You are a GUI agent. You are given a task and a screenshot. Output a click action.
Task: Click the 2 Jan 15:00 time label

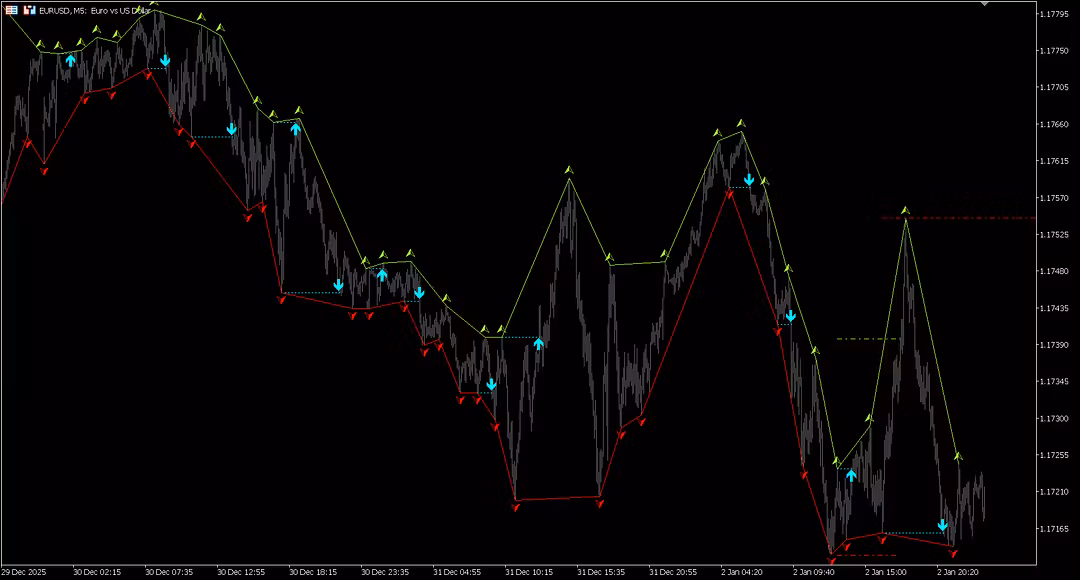pyautogui.click(x=885, y=572)
